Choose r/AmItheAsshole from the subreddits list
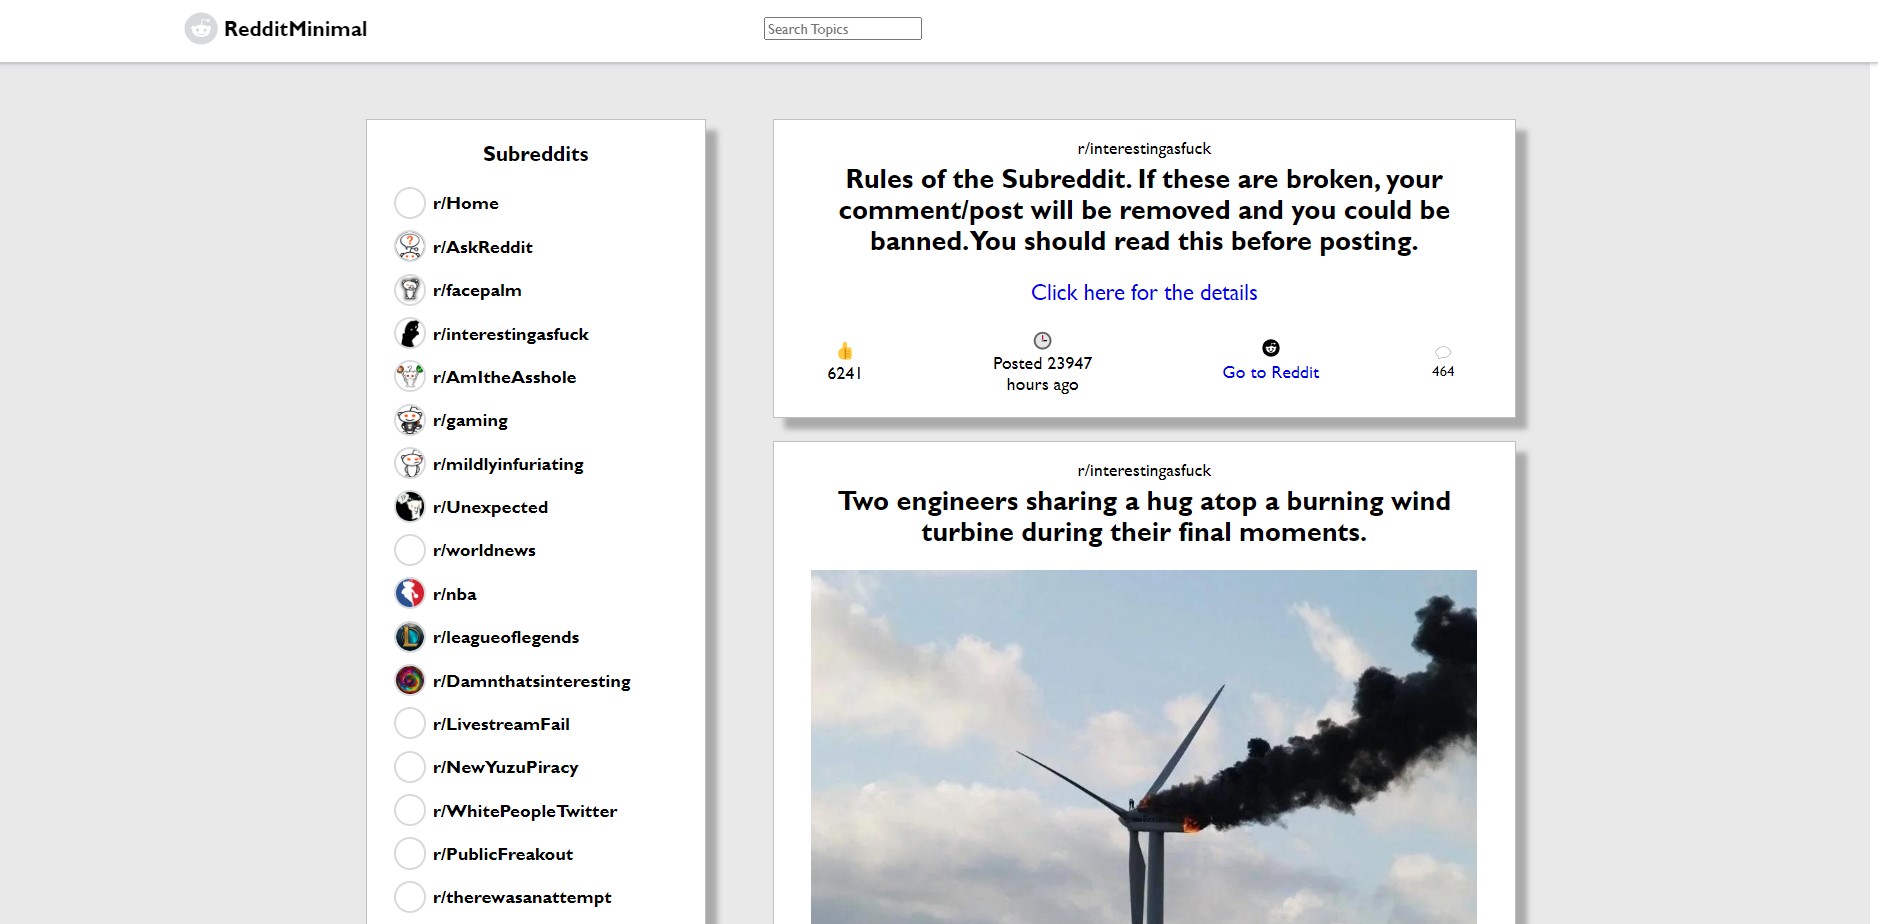The image size is (1878, 924). click(504, 377)
